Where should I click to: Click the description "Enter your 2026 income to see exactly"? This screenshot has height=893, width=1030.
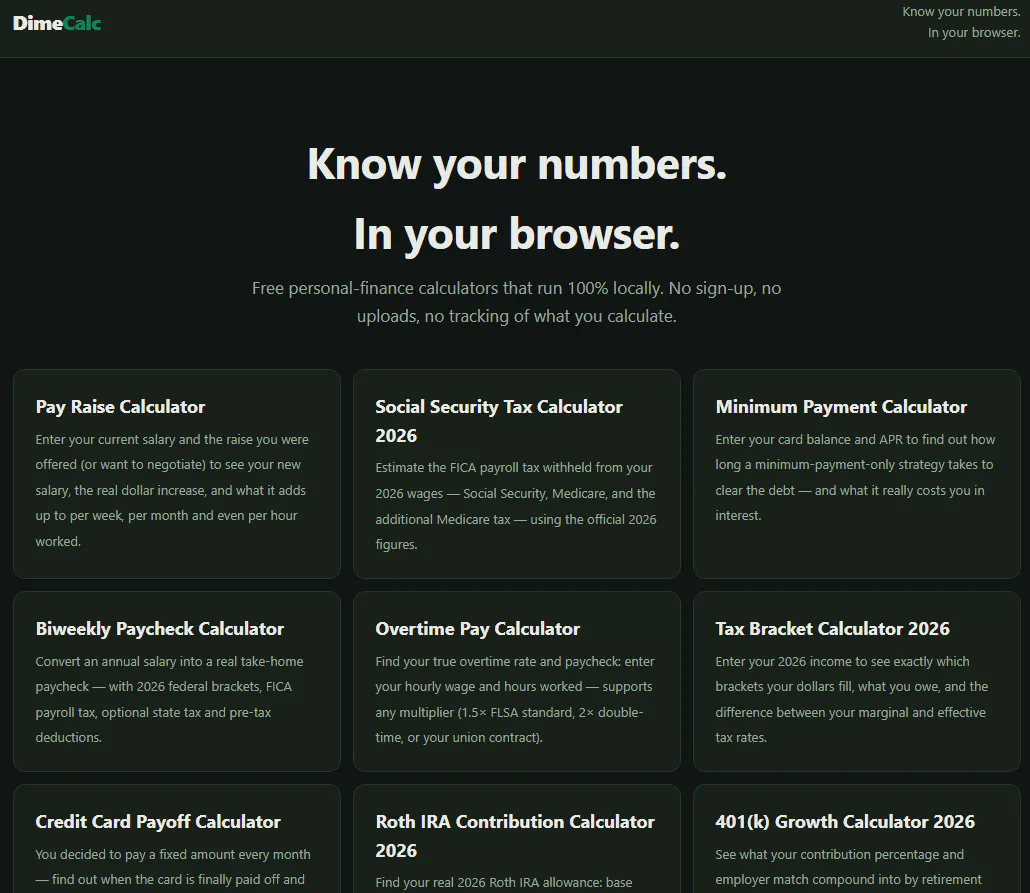click(x=851, y=699)
